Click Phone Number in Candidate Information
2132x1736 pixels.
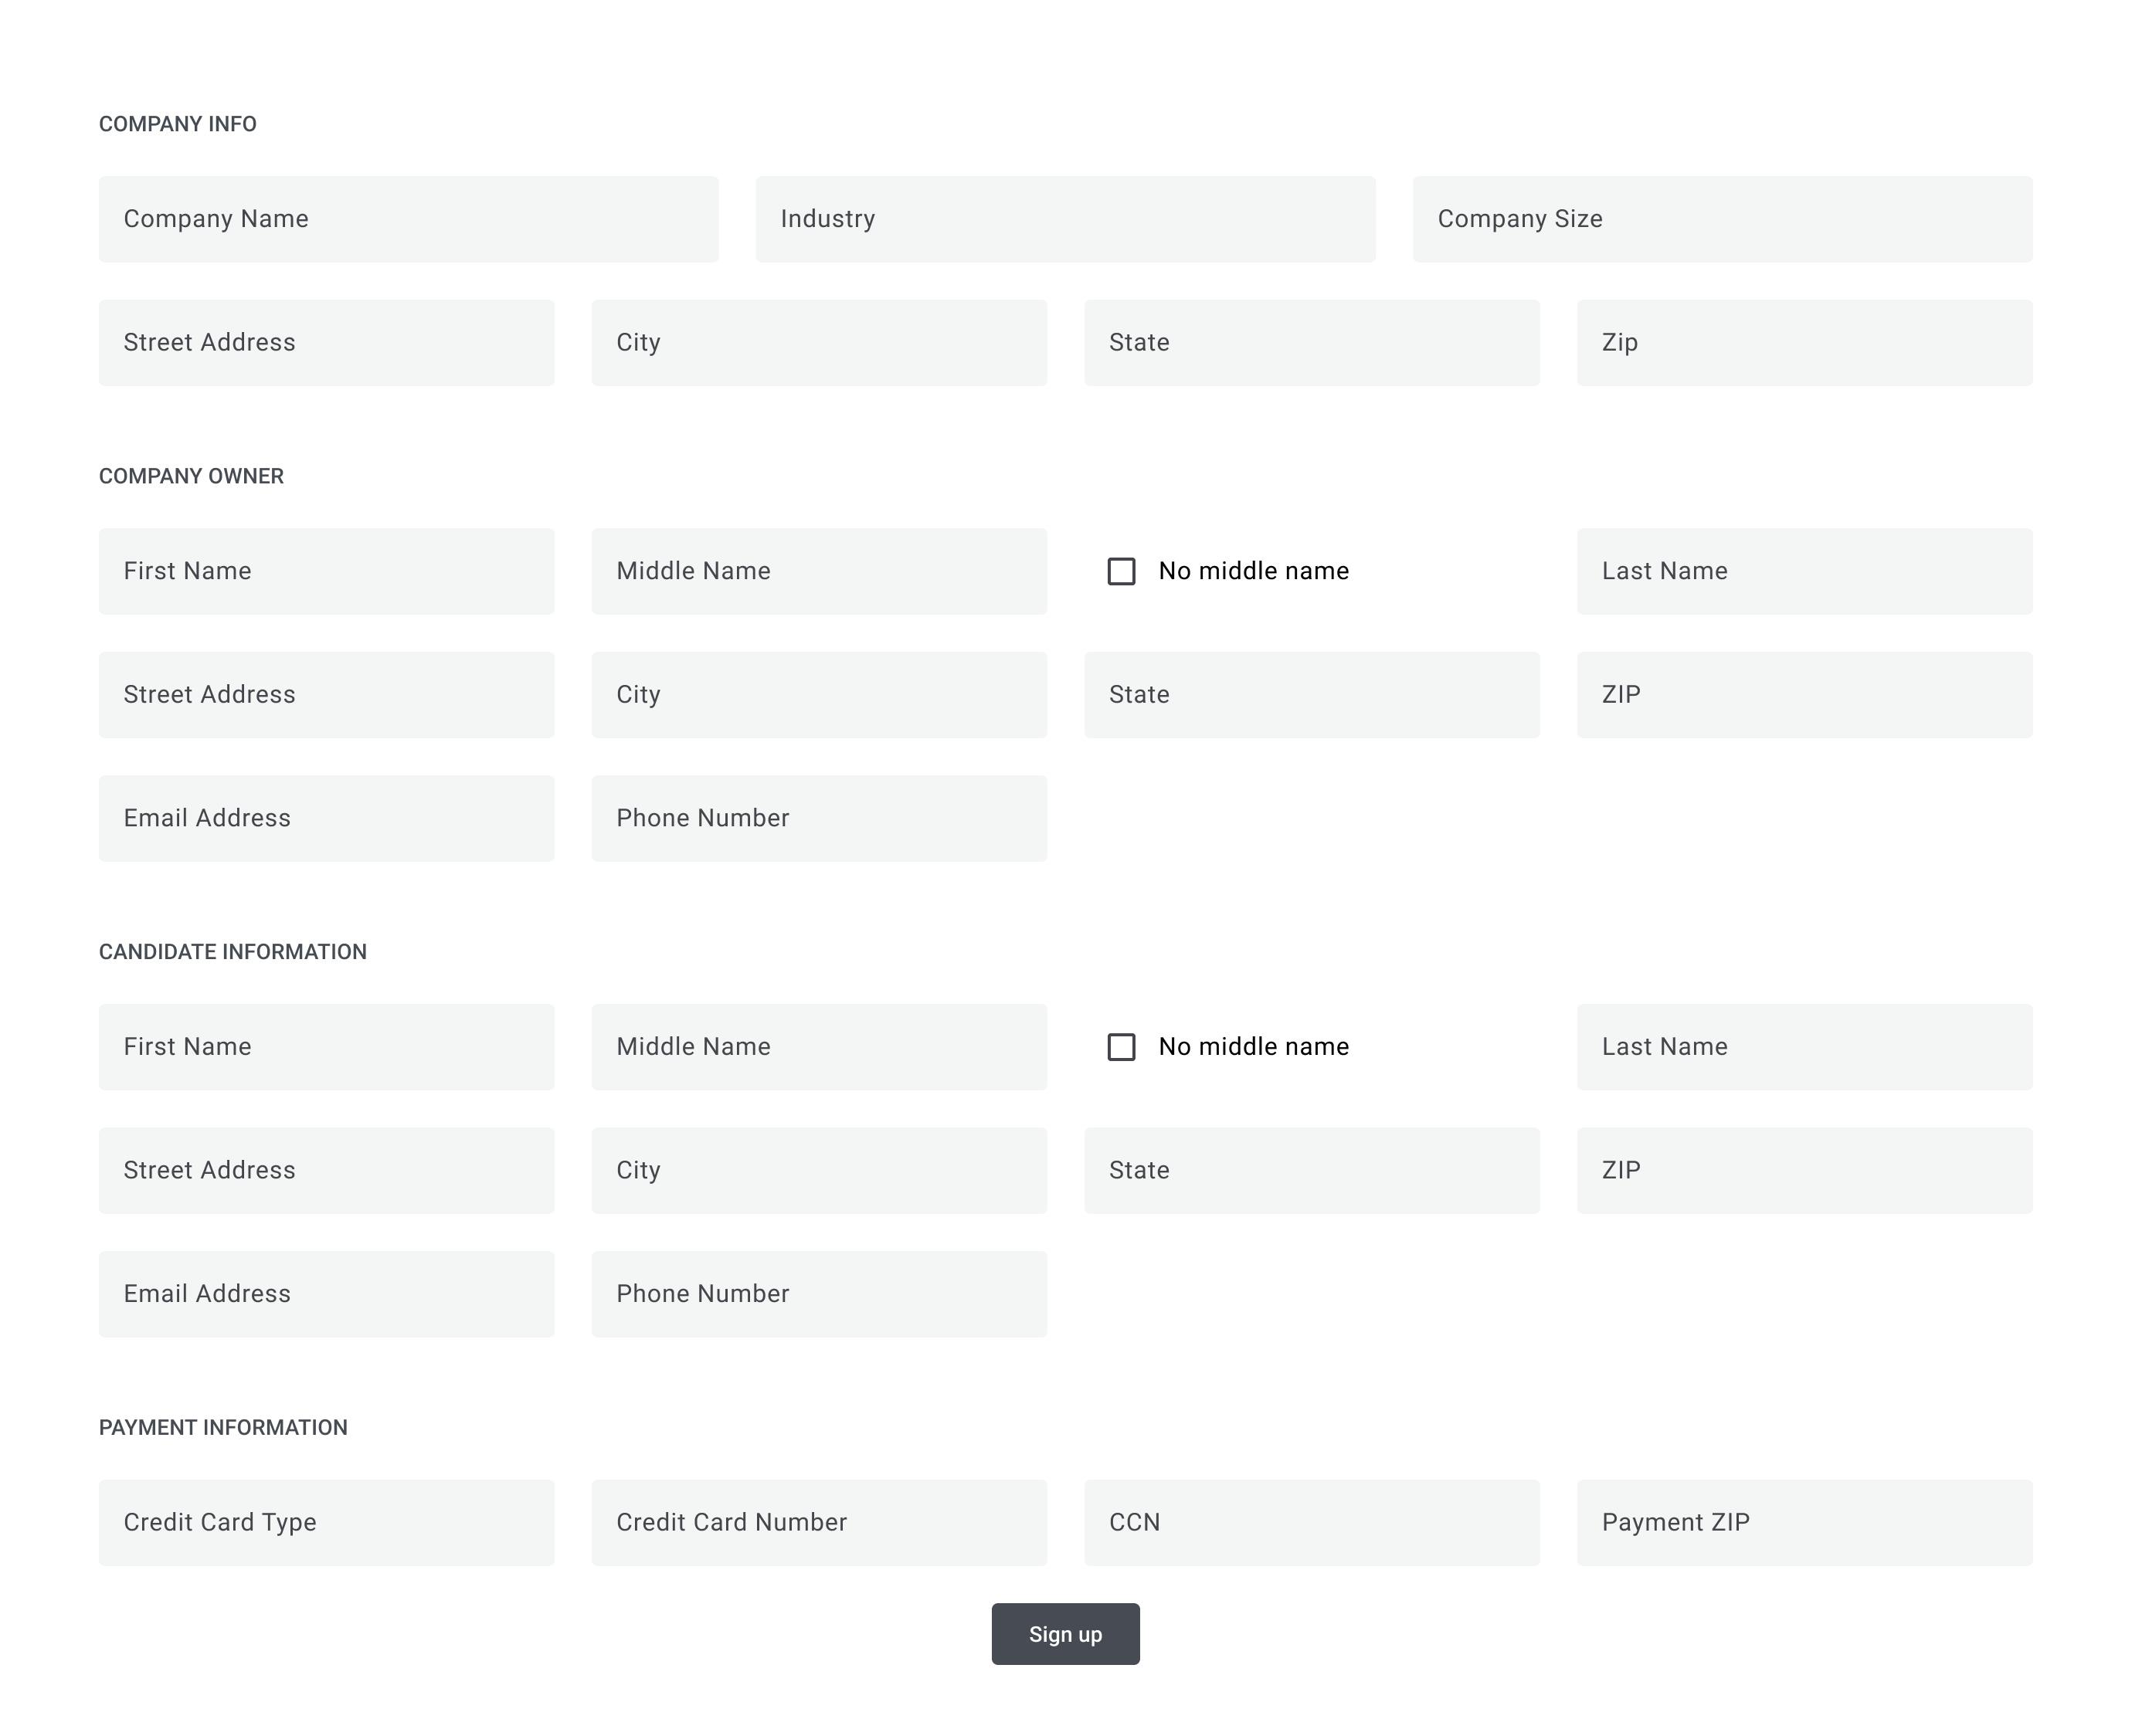(x=819, y=1295)
